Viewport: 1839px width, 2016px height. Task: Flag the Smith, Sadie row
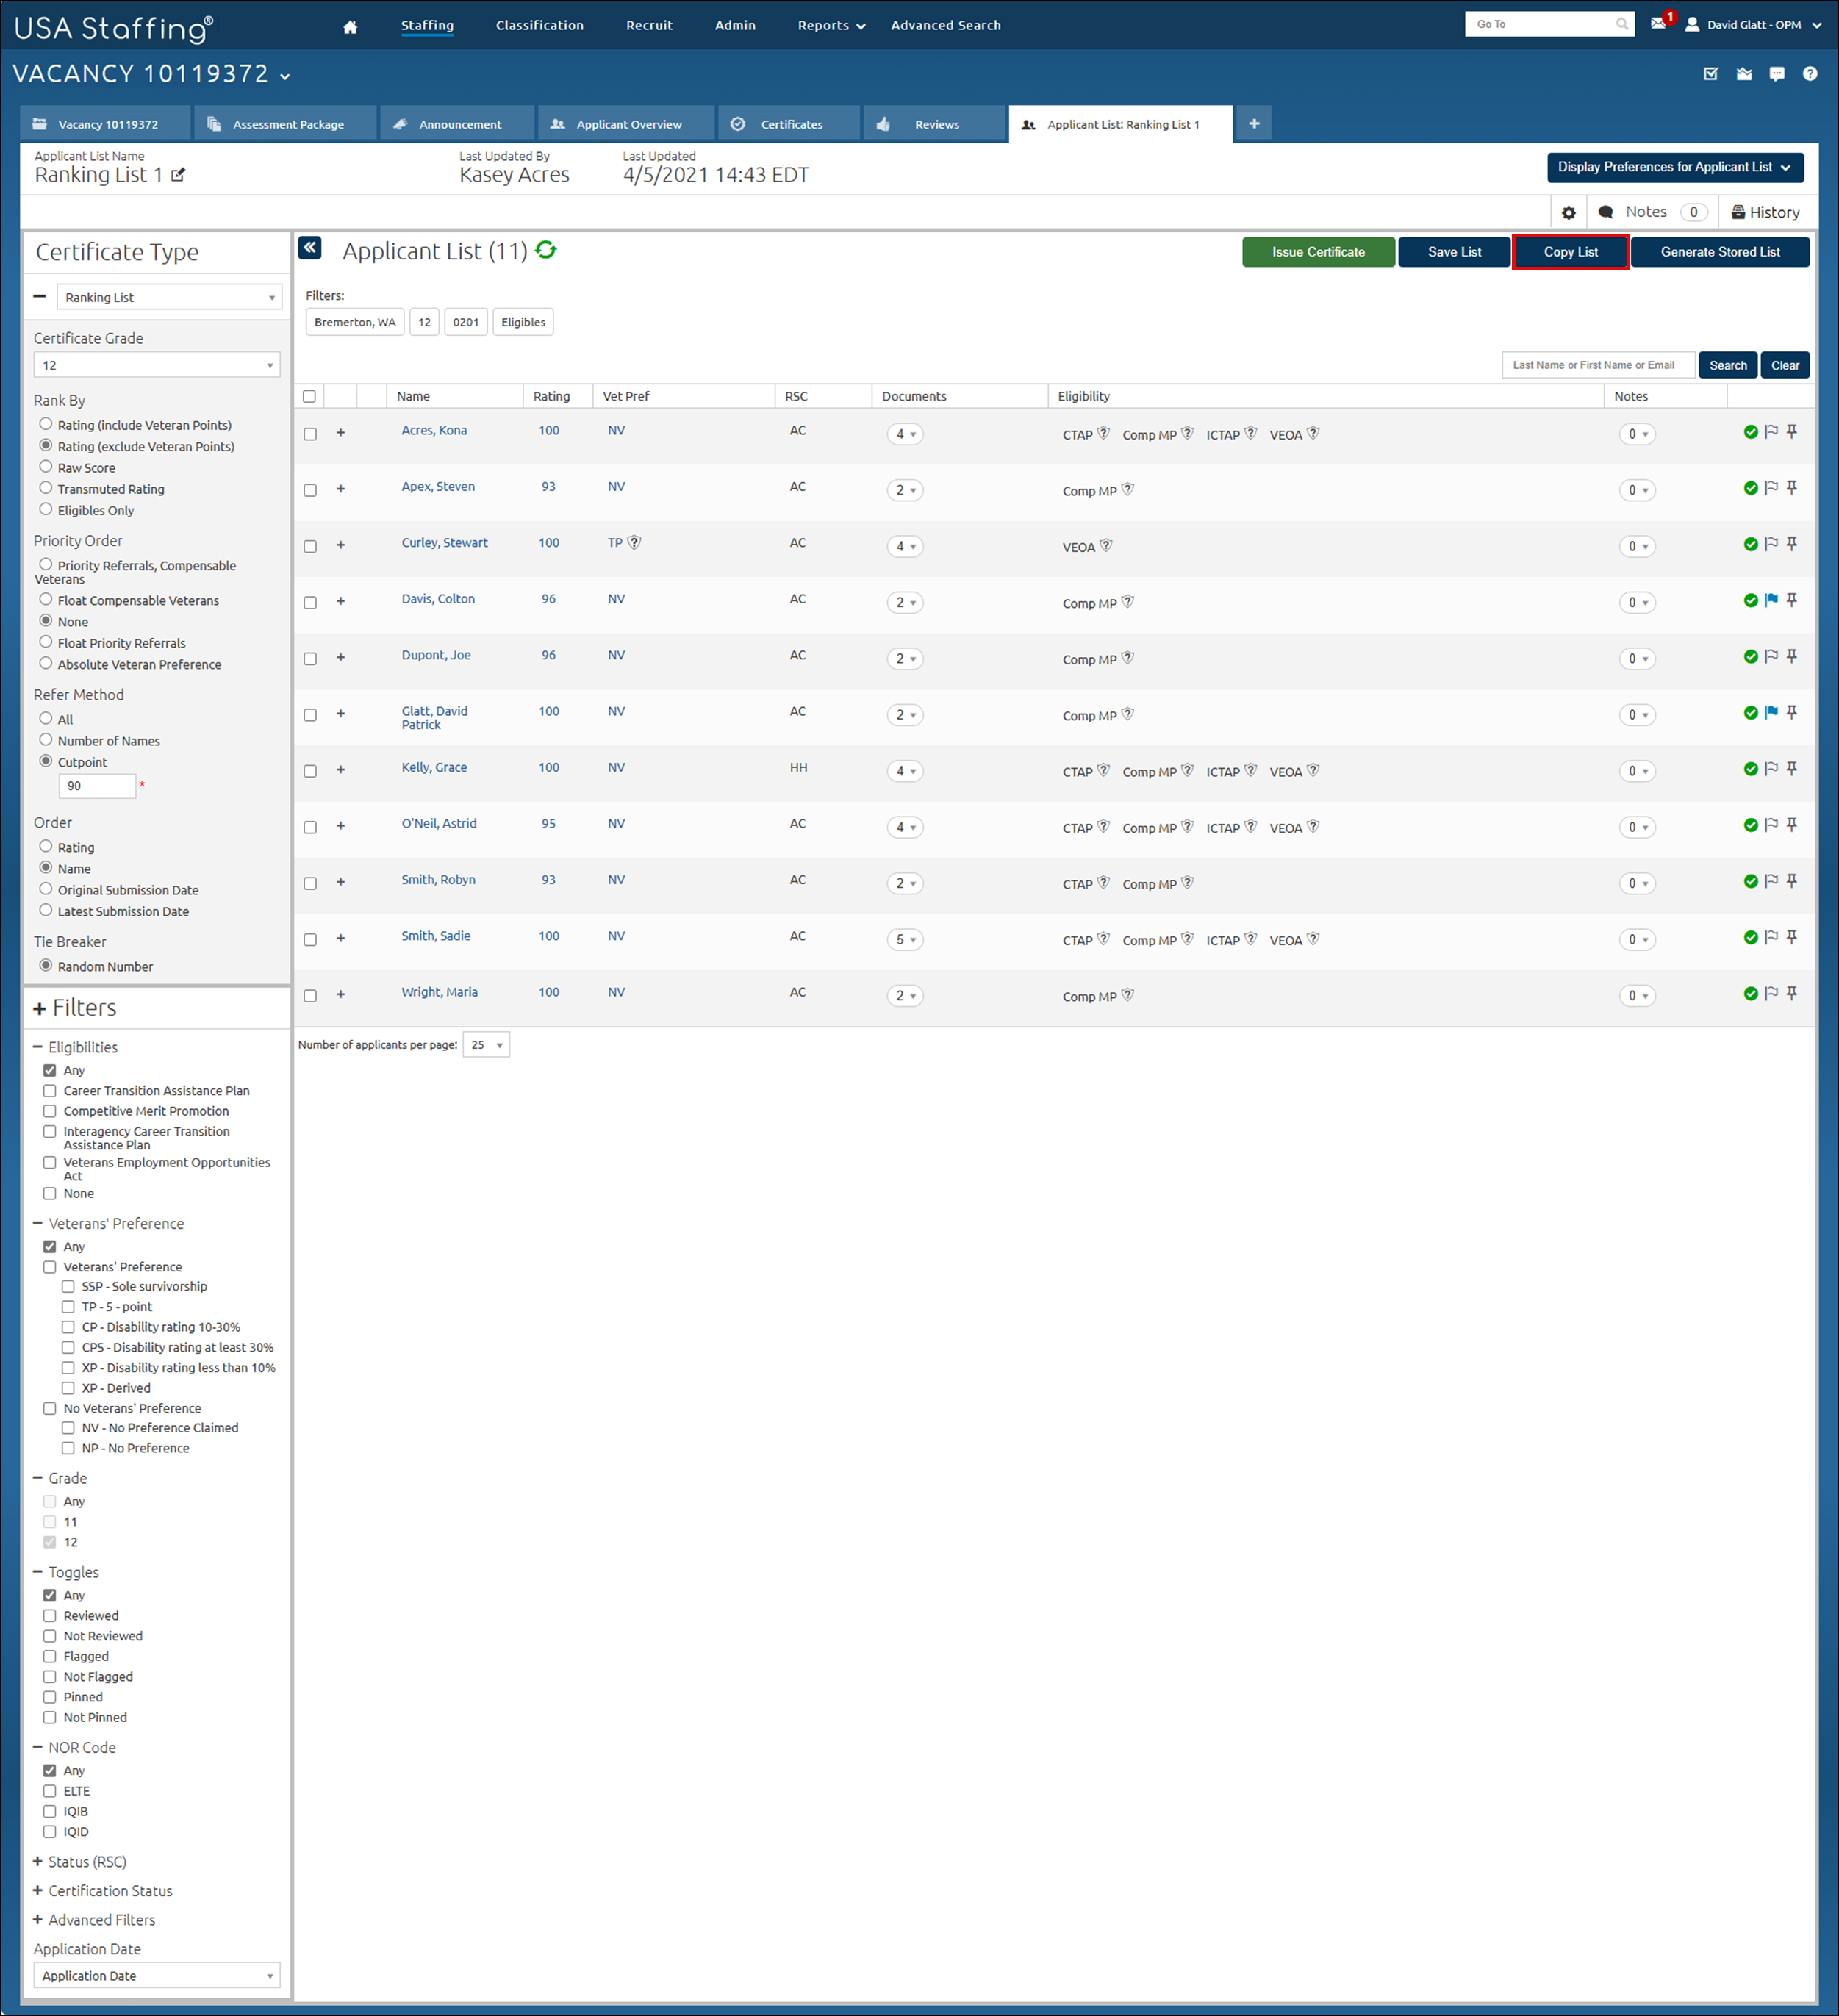tap(1771, 938)
